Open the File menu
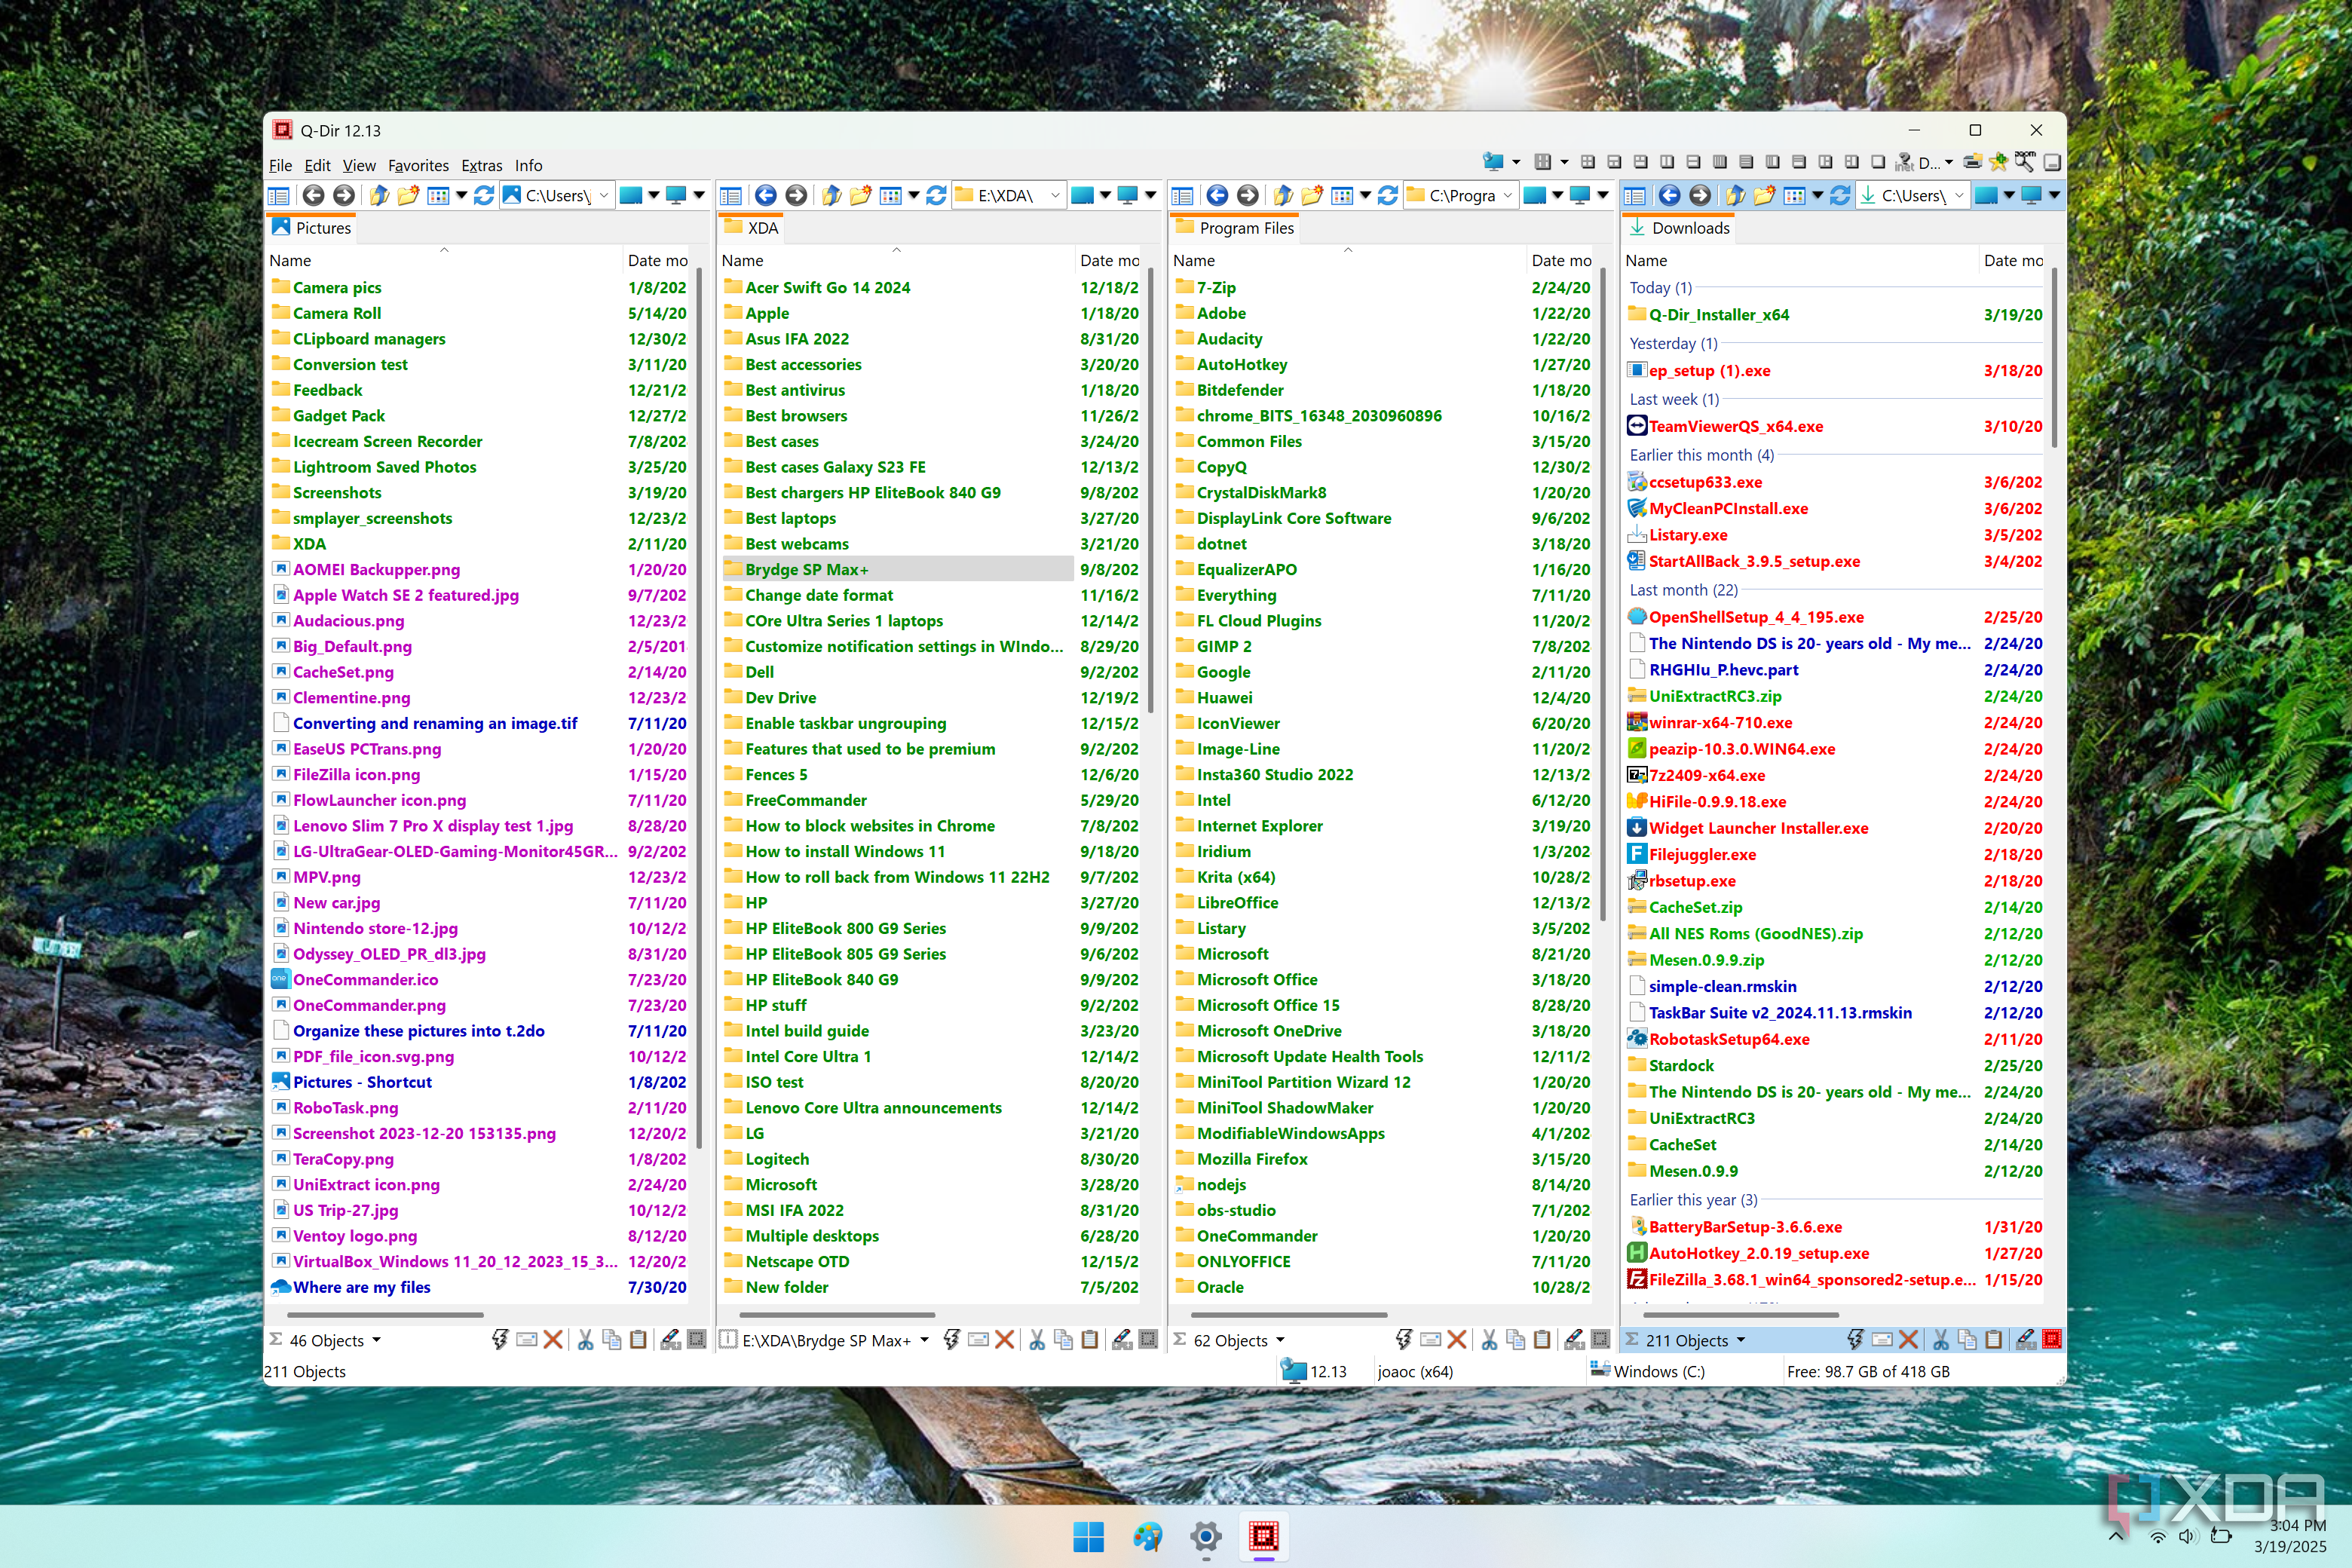 [280, 166]
